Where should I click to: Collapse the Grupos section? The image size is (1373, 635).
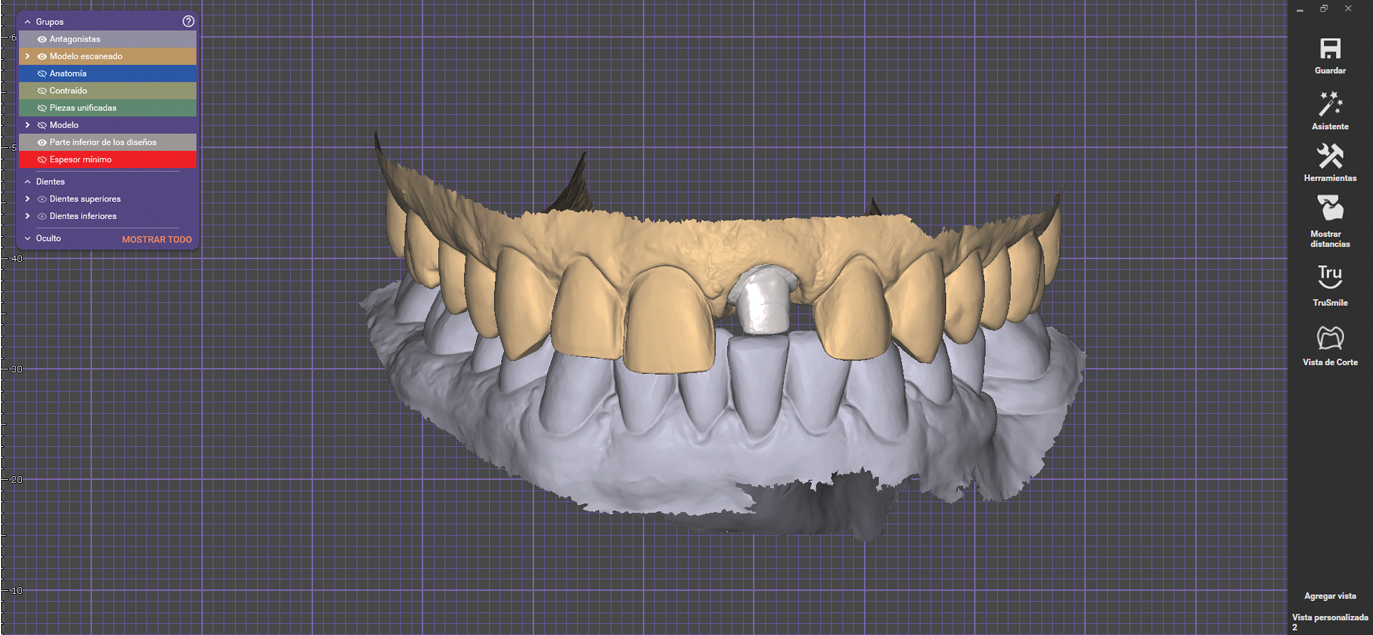27,21
